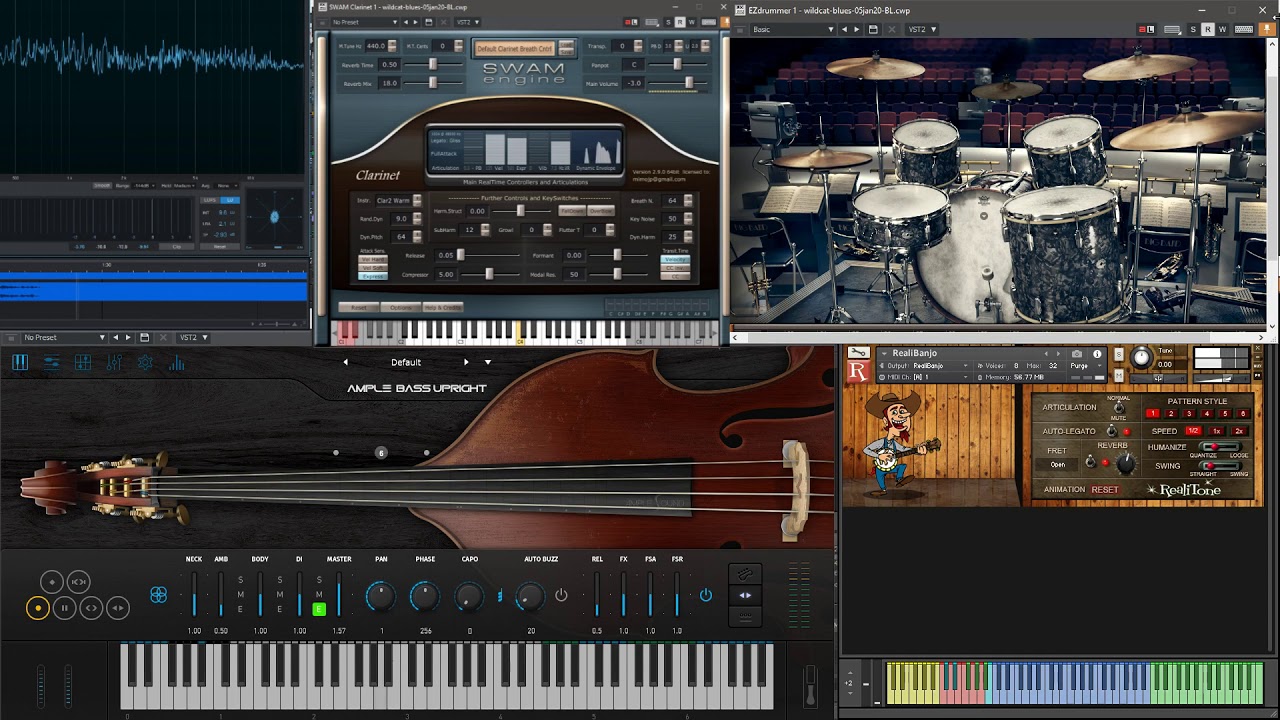Select pattern style 4 in RealiBanjo
1280x720 pixels.
click(1207, 414)
